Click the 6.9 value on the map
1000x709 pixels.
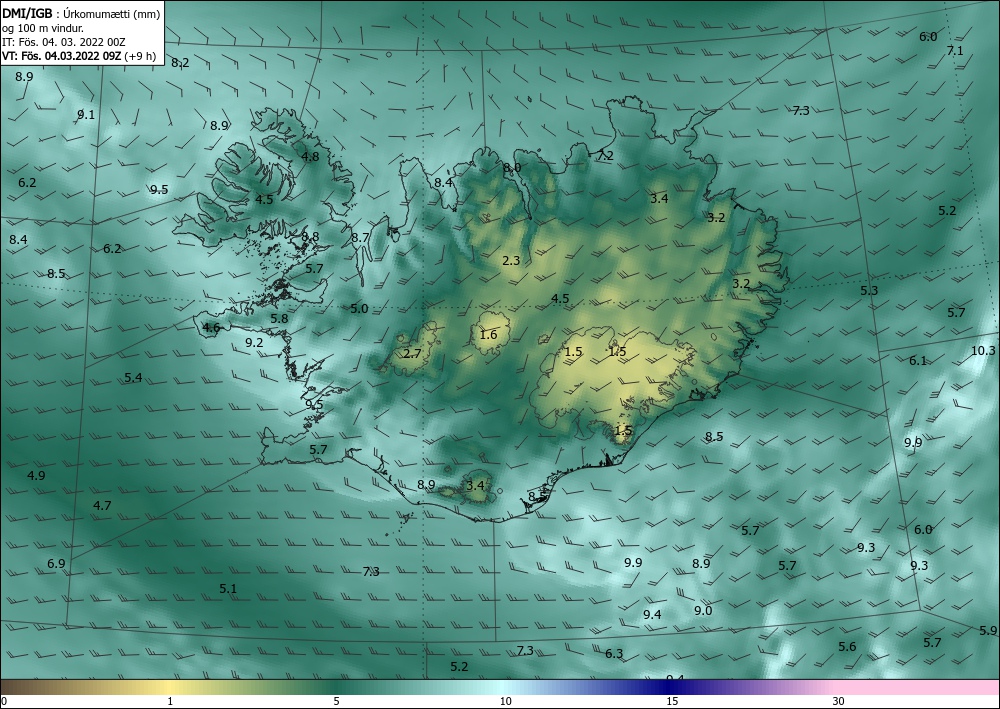coord(56,564)
